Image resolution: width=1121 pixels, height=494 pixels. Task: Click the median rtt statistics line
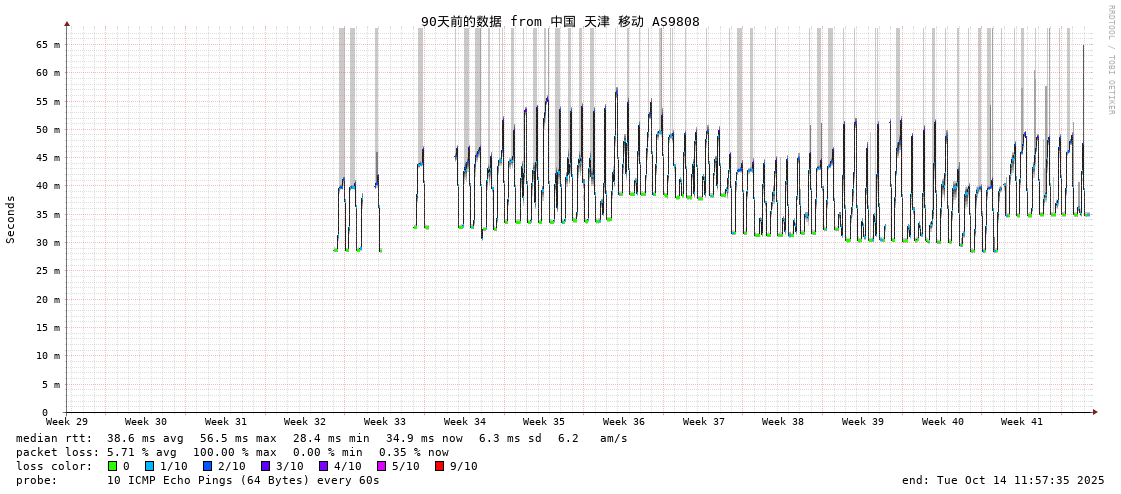point(322,438)
